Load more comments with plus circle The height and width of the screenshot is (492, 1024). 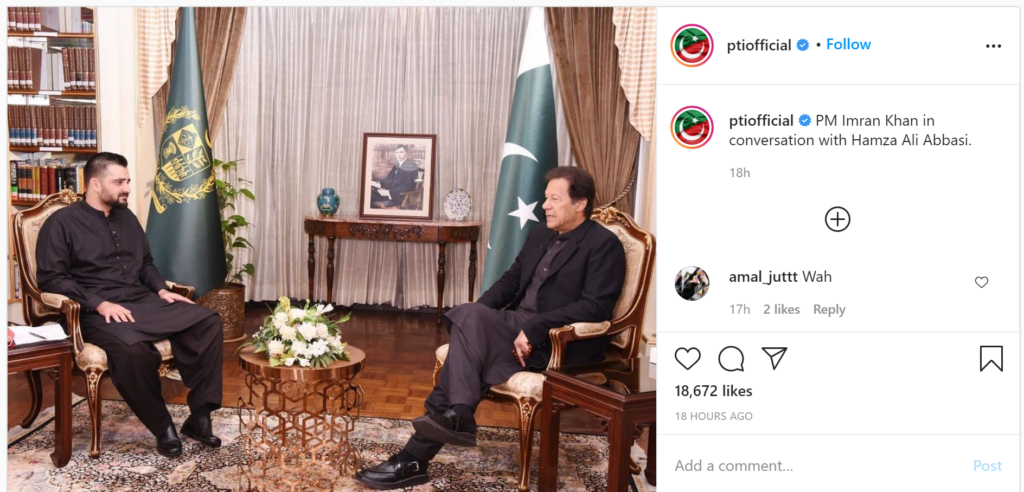pyautogui.click(x=838, y=220)
